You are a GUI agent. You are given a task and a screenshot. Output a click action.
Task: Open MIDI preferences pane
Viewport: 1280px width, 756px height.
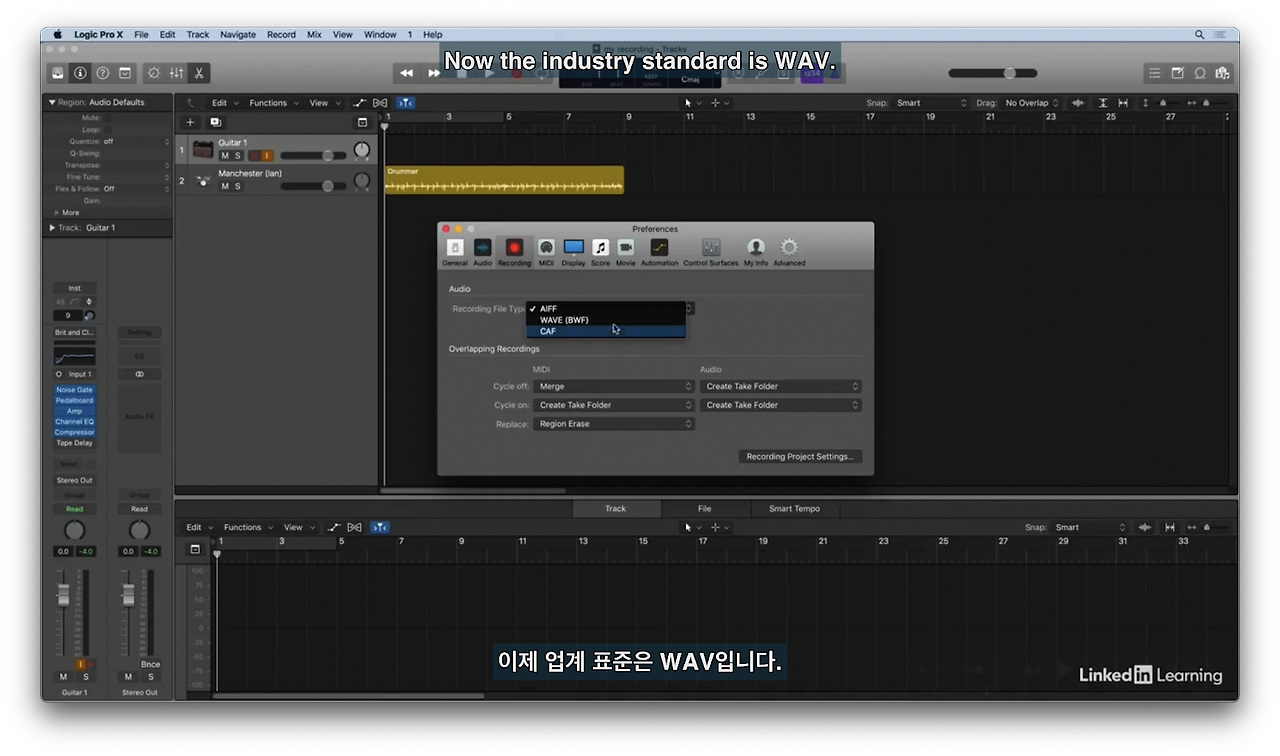point(546,252)
